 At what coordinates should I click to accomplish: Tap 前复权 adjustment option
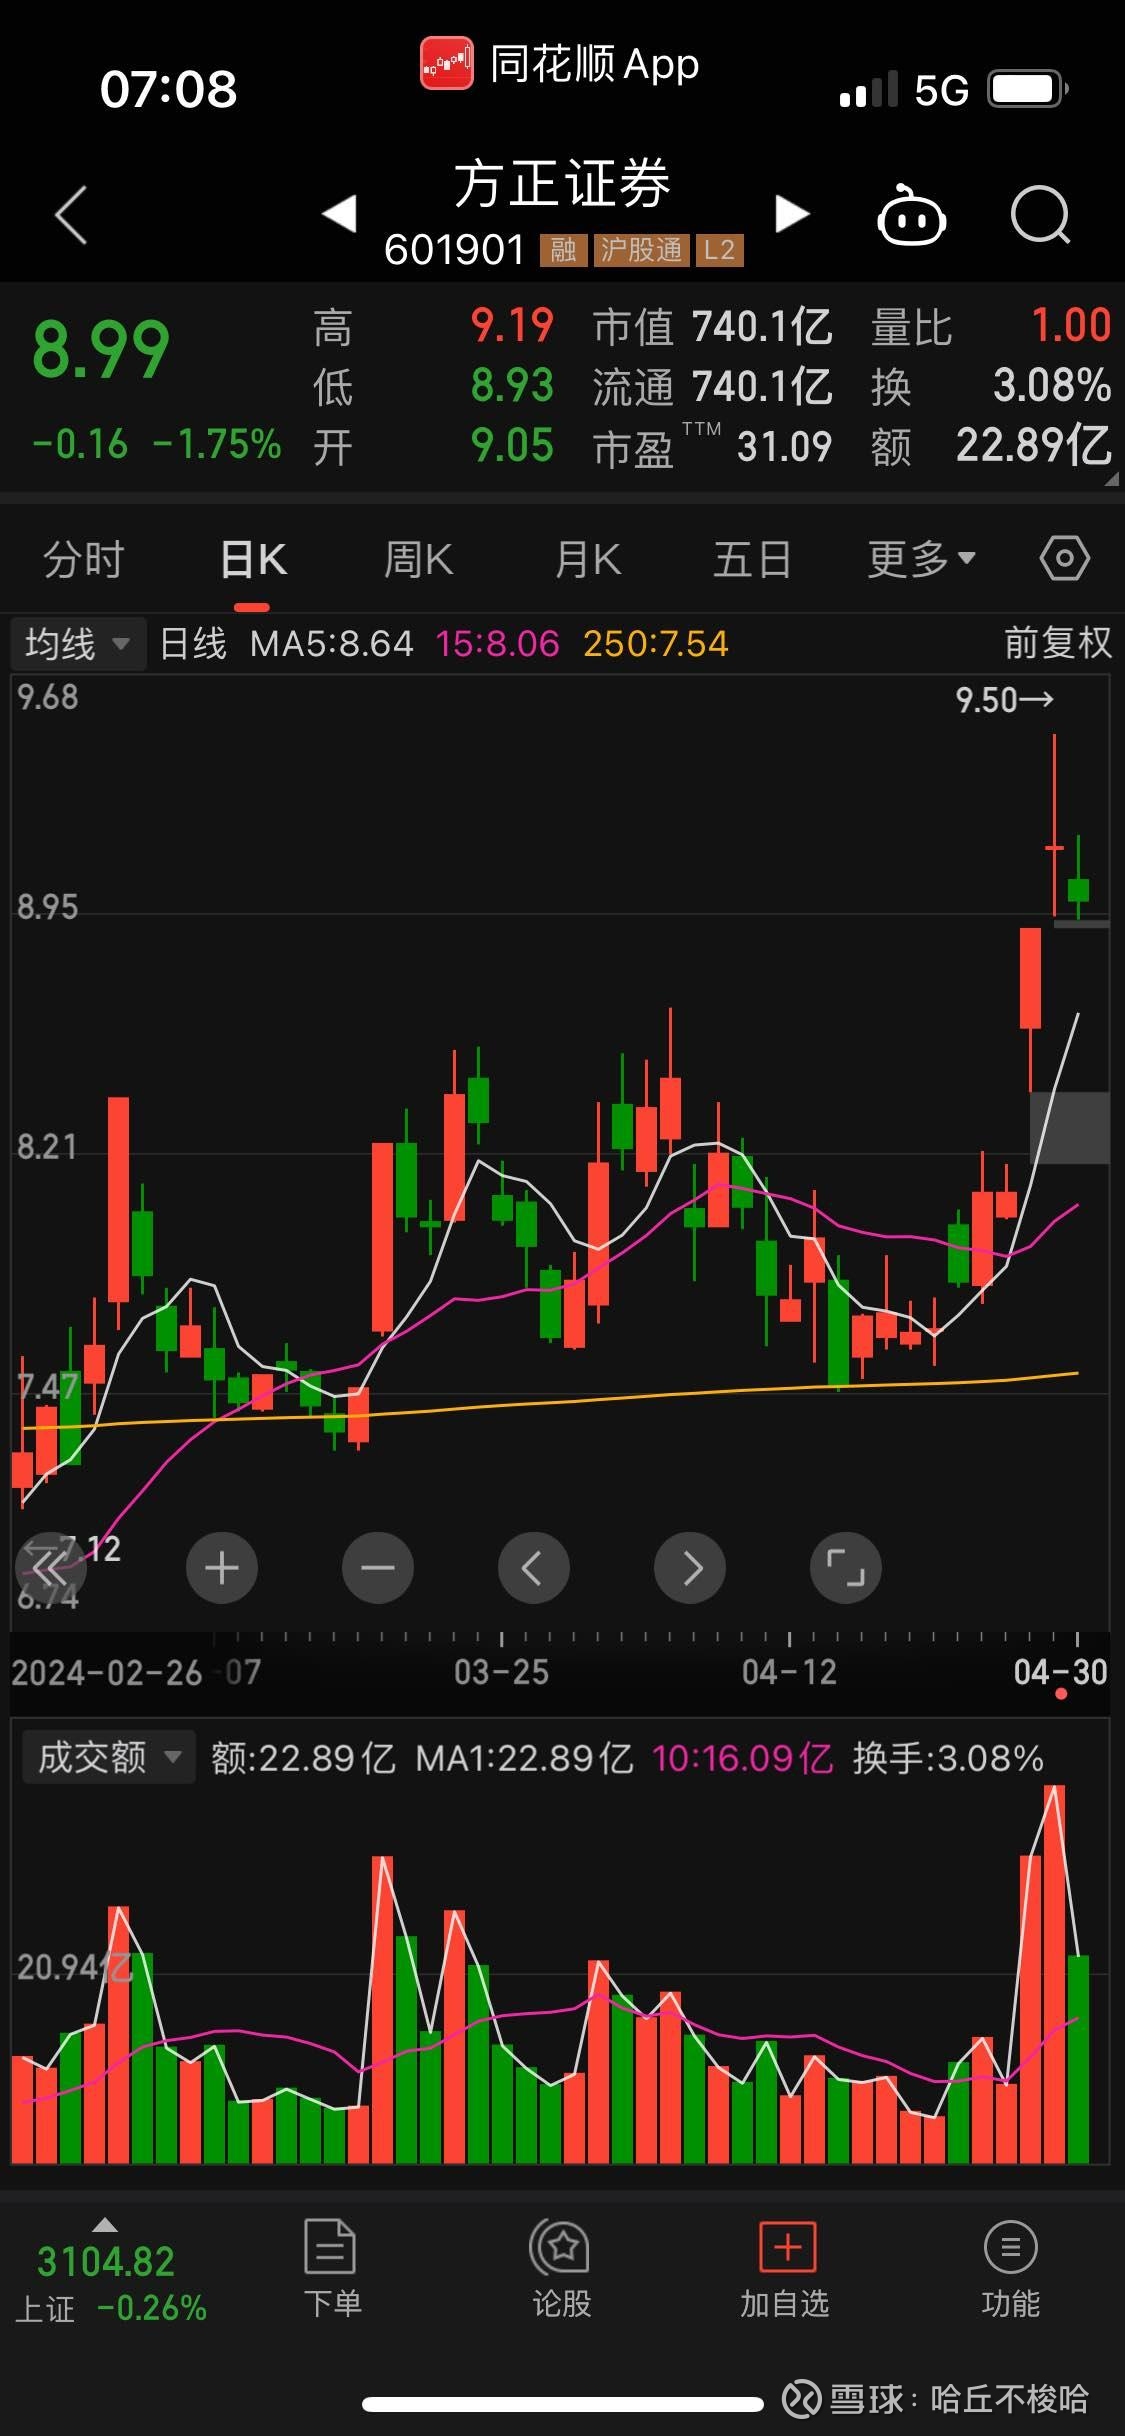coord(1058,643)
